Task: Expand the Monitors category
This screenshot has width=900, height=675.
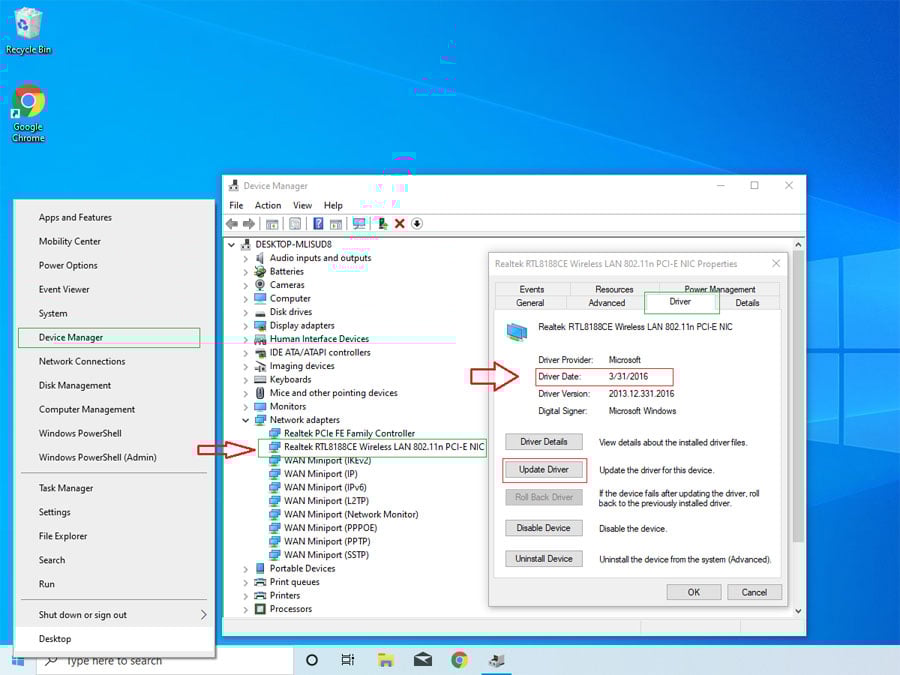Action: pos(246,407)
